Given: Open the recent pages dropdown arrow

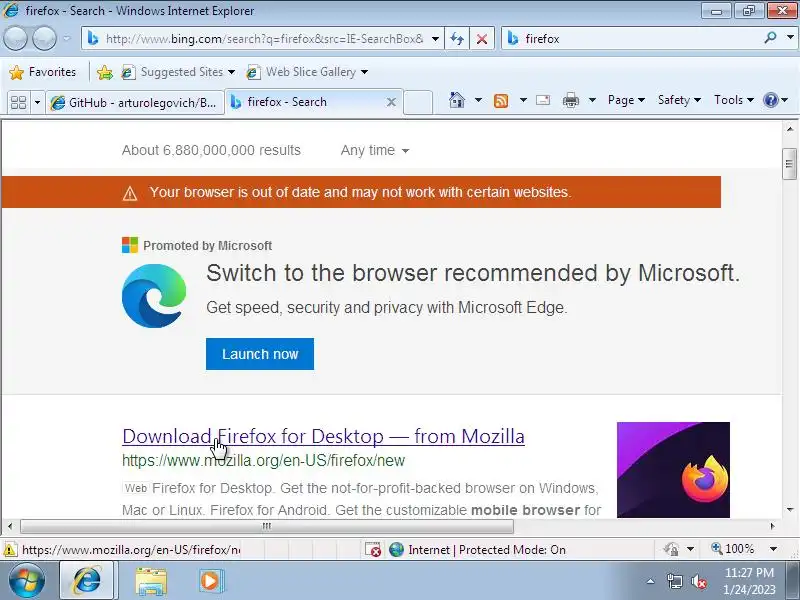Looking at the screenshot, I should (x=67, y=39).
